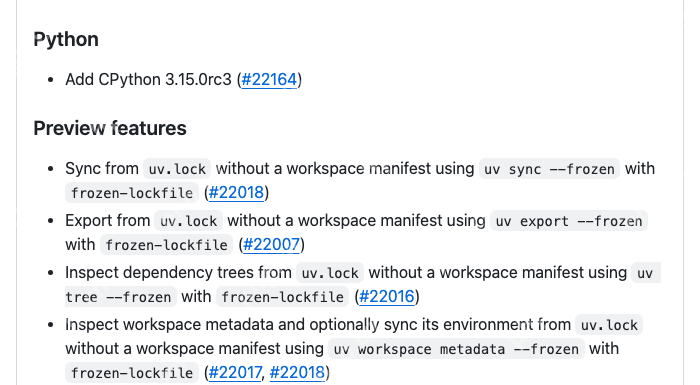Open #22018 link next to #22017
This screenshot has width=700, height=385.
click(x=297, y=372)
